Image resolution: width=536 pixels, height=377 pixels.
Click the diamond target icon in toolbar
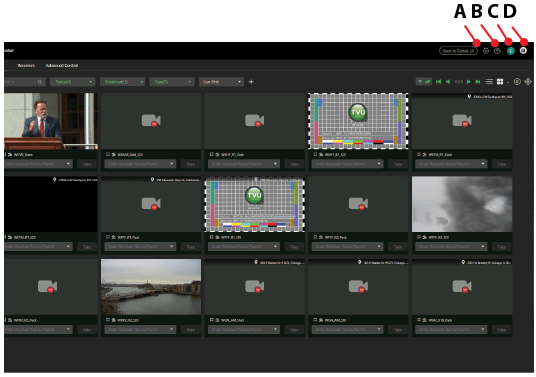528,82
